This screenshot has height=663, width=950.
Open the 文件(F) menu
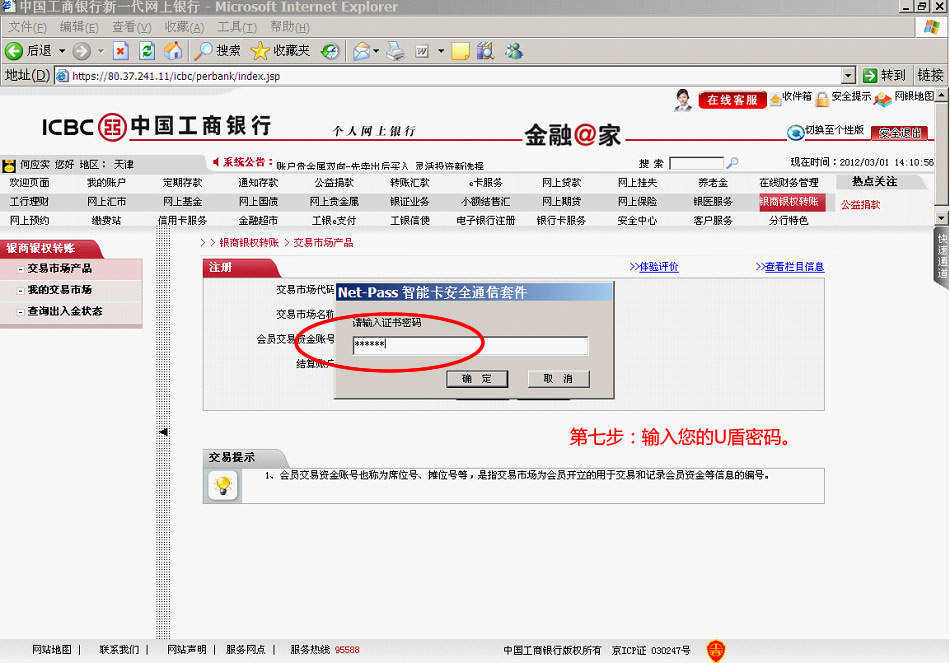pyautogui.click(x=27, y=27)
